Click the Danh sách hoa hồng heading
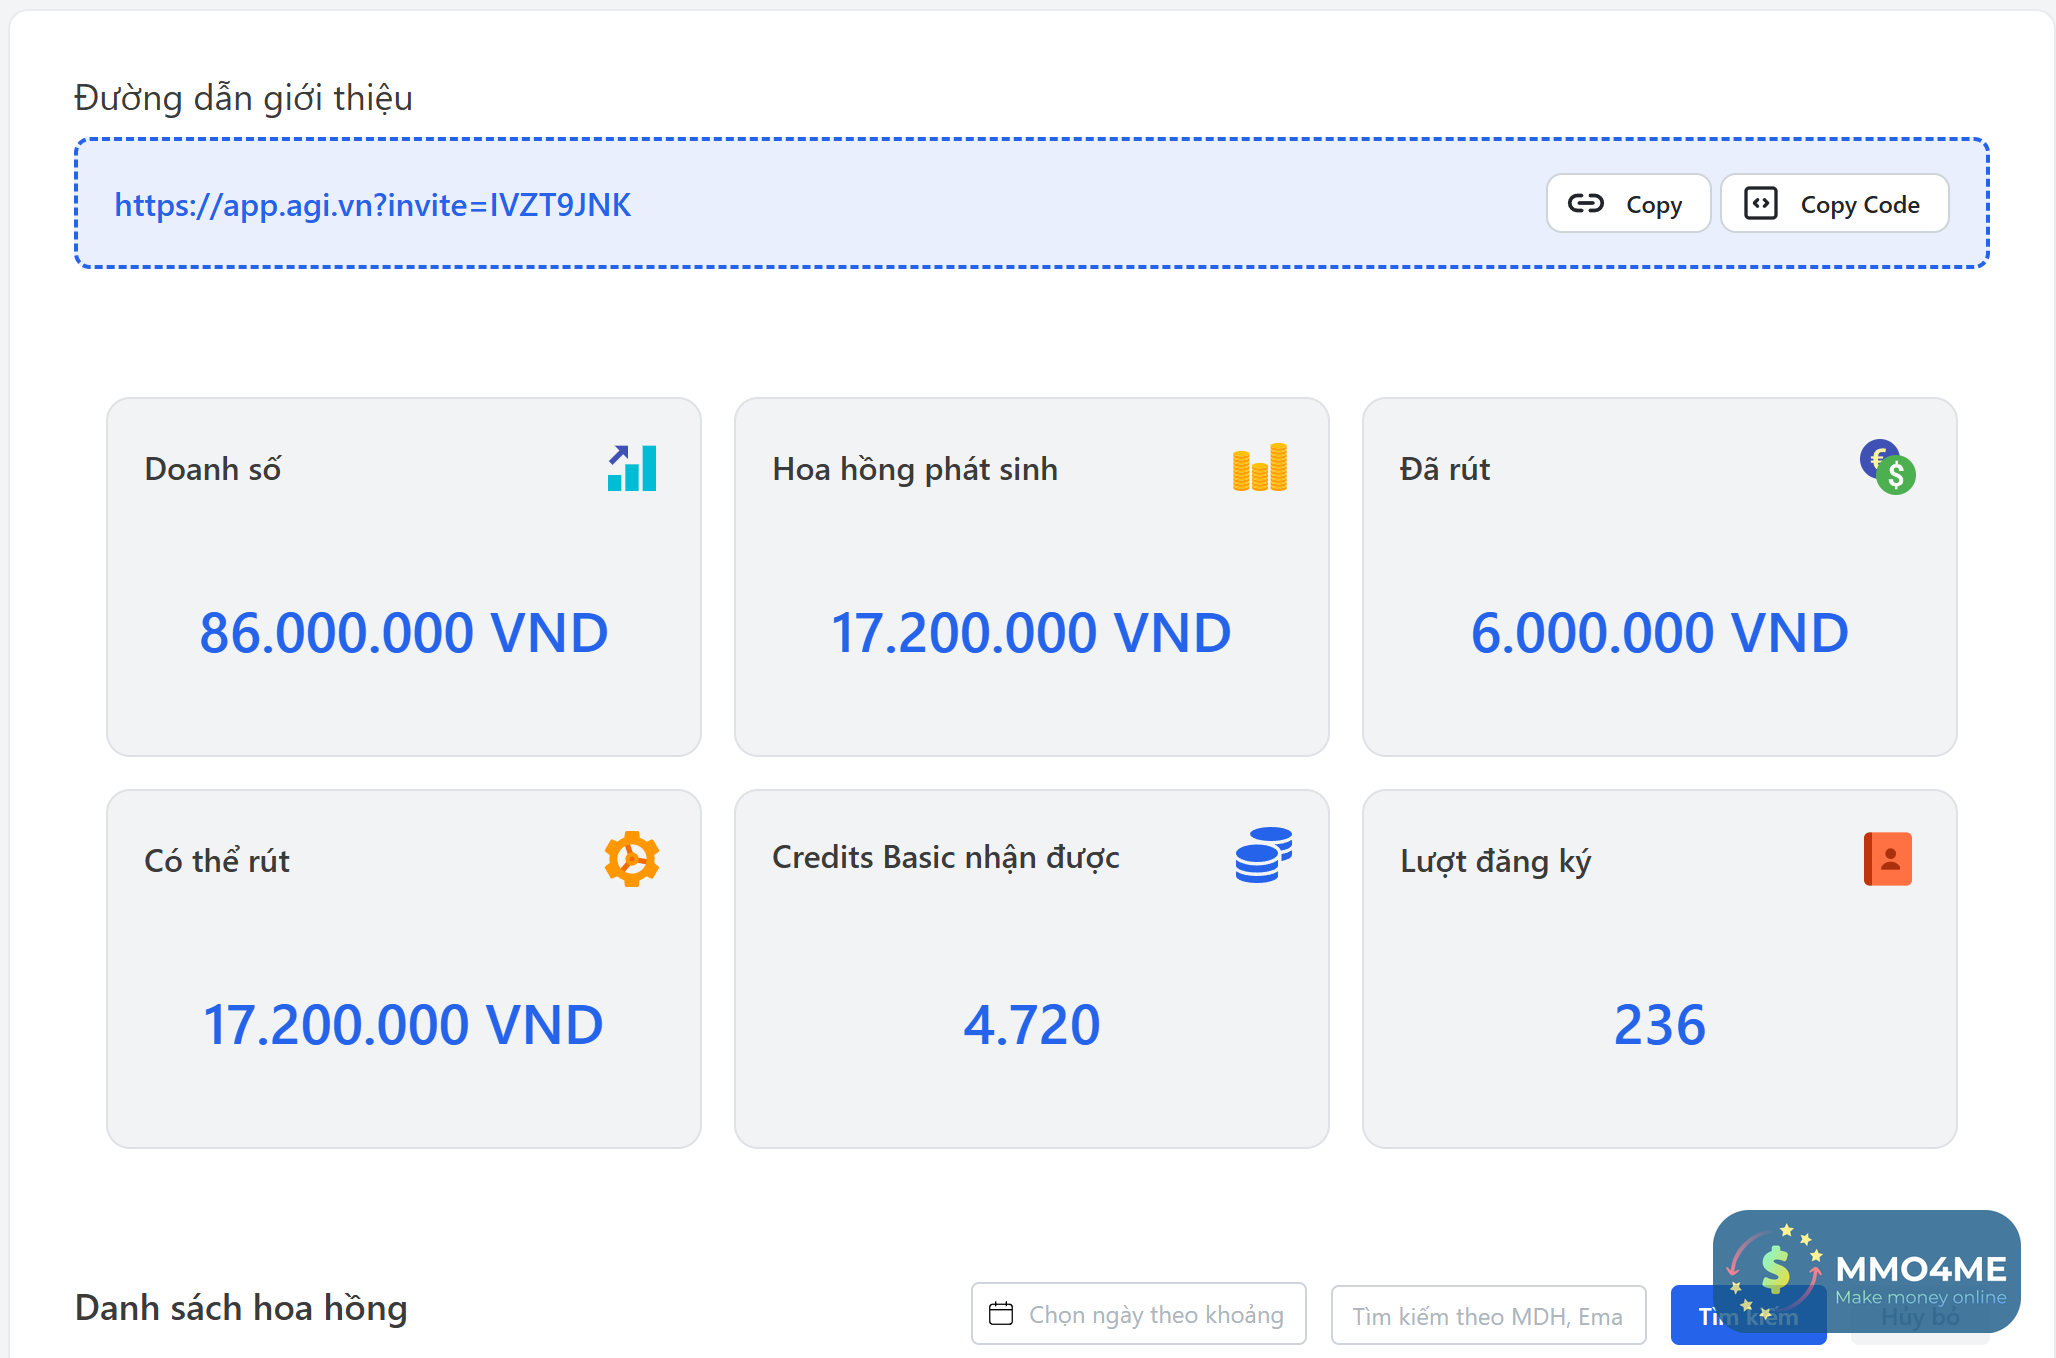 pyautogui.click(x=241, y=1308)
